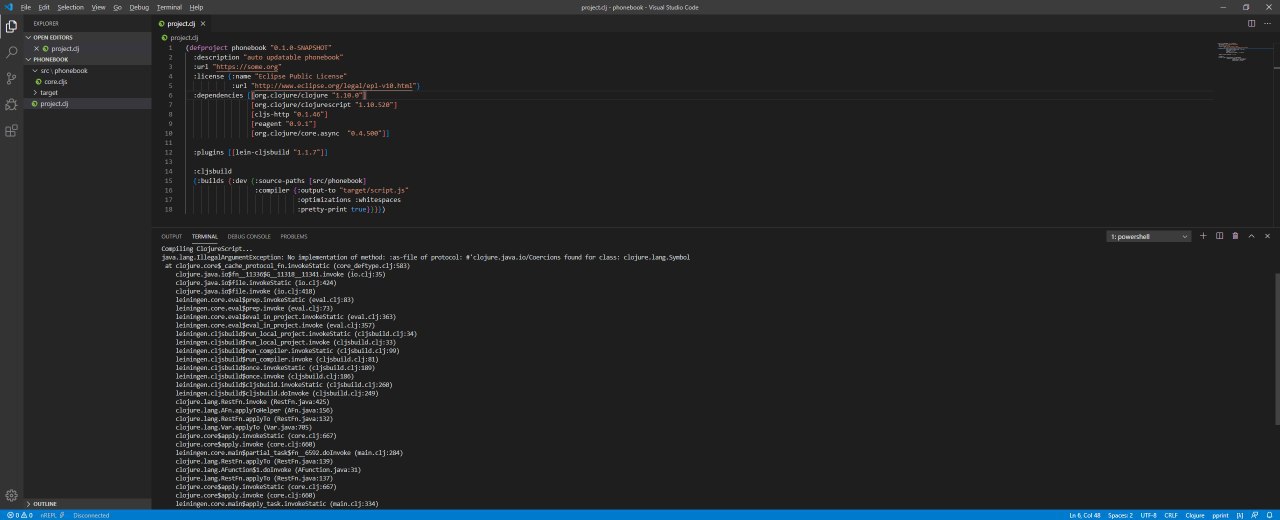This screenshot has width=1280, height=520.
Task: Change file encoding via UTF-8
Action: (1148, 515)
